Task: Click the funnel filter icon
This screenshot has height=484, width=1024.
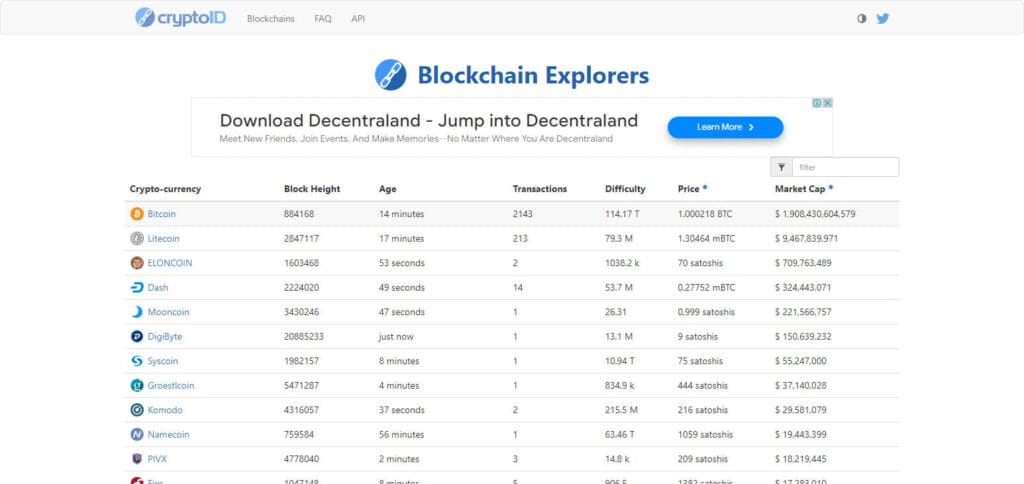Action: 781,167
